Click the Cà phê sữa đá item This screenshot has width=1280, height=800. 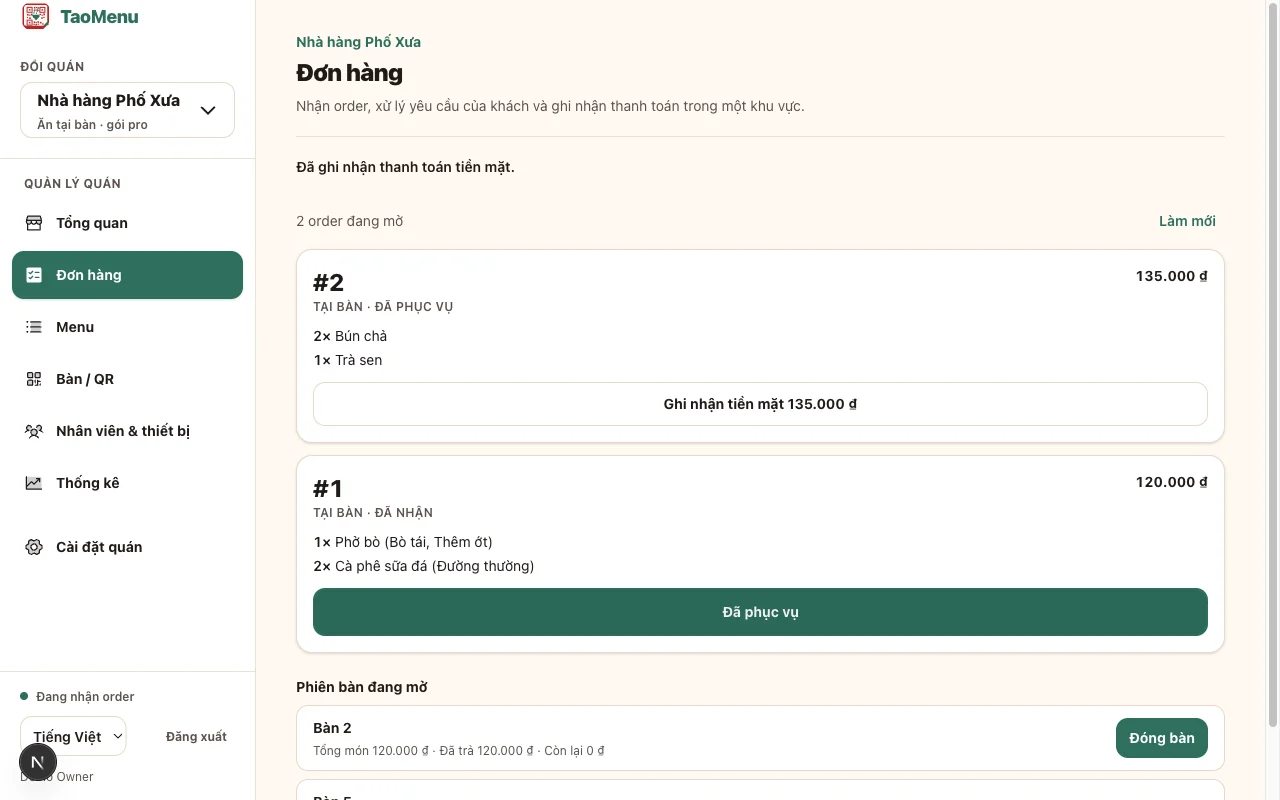pyautogui.click(x=424, y=566)
